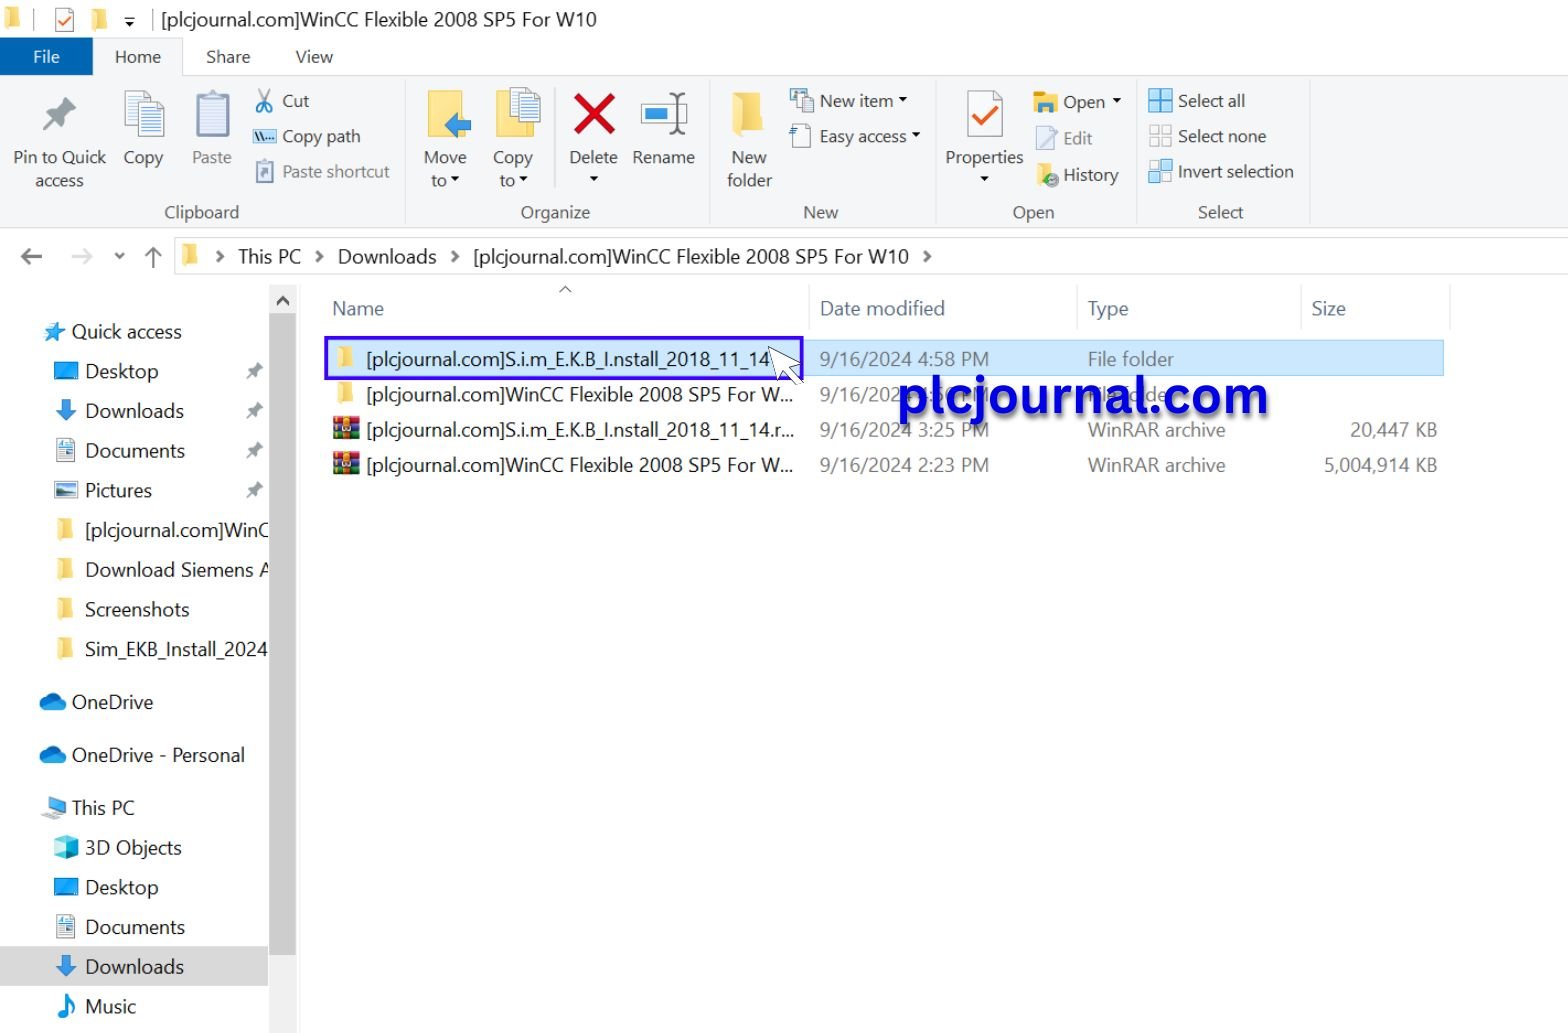The image size is (1568, 1033).
Task: Open the Easy access dropdown
Action: (855, 136)
